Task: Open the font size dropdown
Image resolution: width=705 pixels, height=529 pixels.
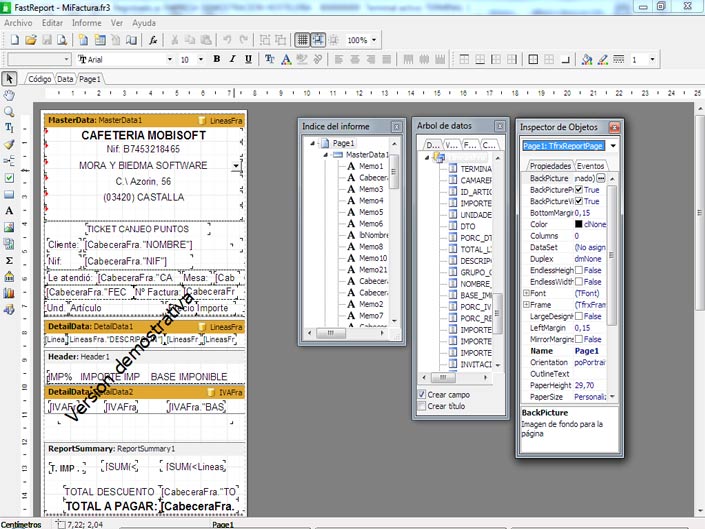Action: (x=201, y=59)
